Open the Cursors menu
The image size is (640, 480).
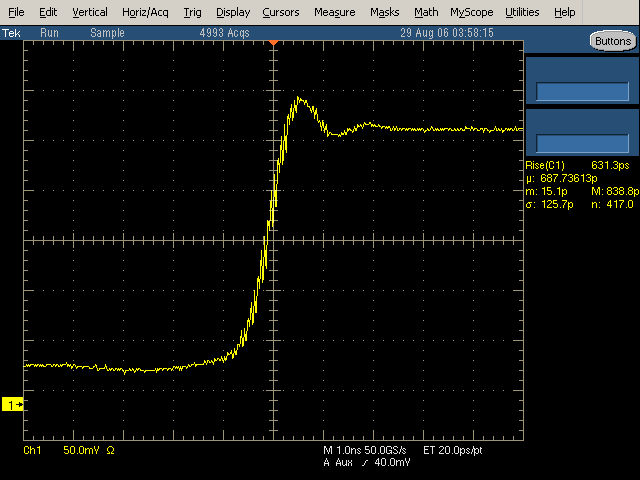(281, 12)
